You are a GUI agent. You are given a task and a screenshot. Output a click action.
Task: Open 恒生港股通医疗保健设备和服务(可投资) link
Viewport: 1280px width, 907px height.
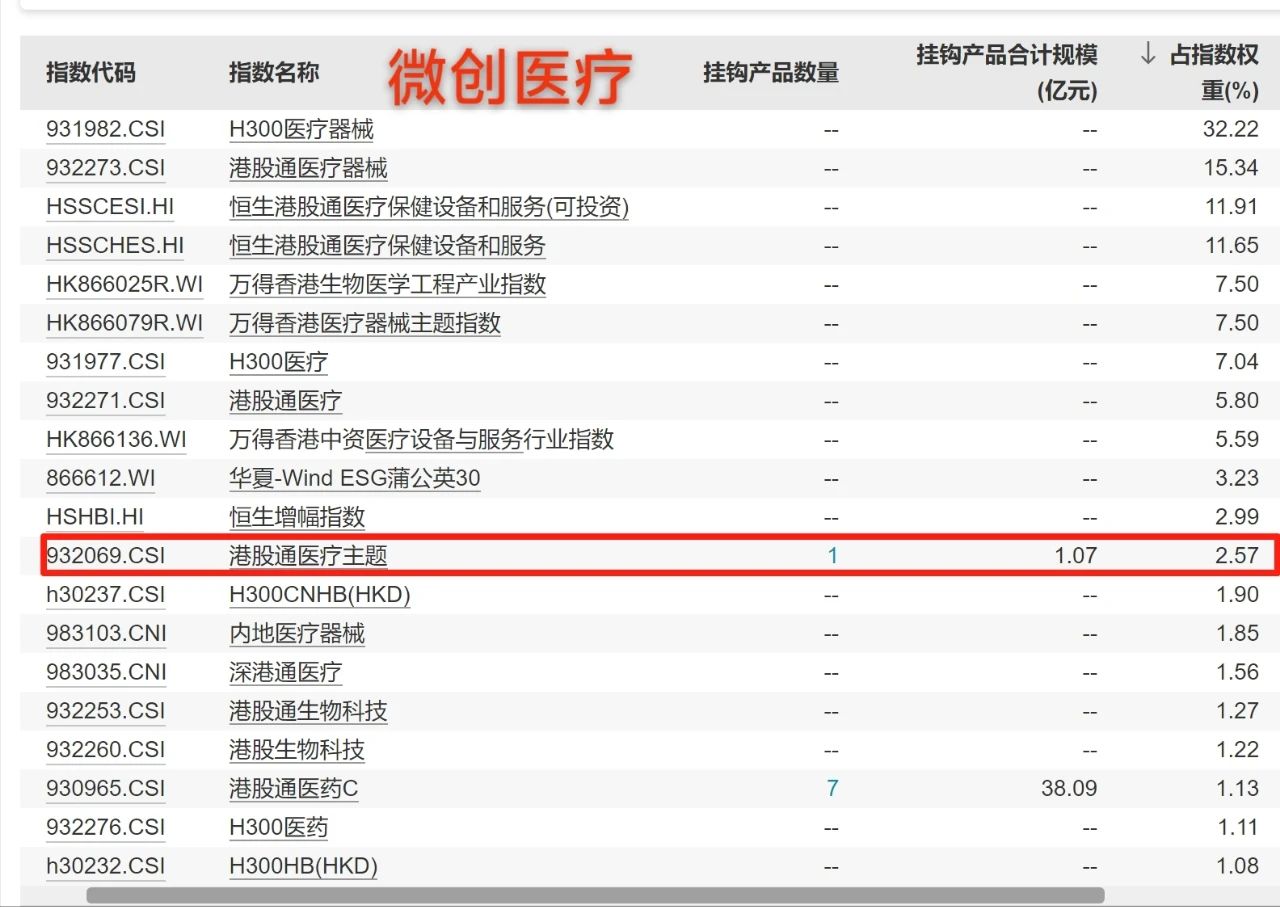(x=429, y=207)
